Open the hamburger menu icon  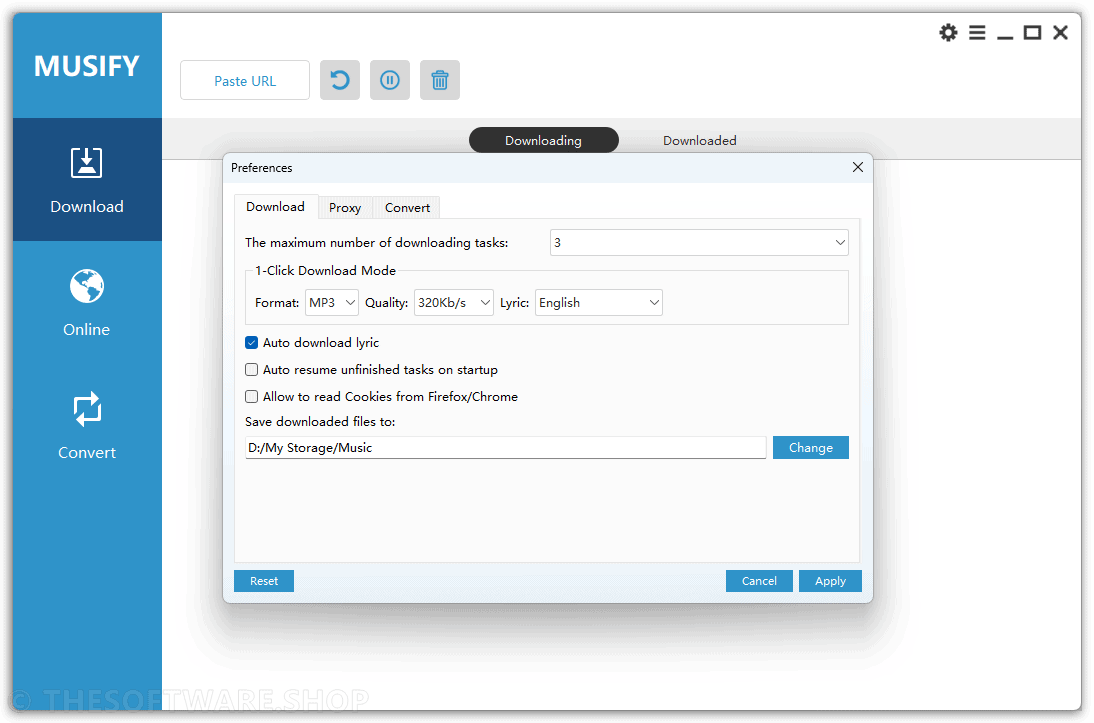[x=977, y=33]
